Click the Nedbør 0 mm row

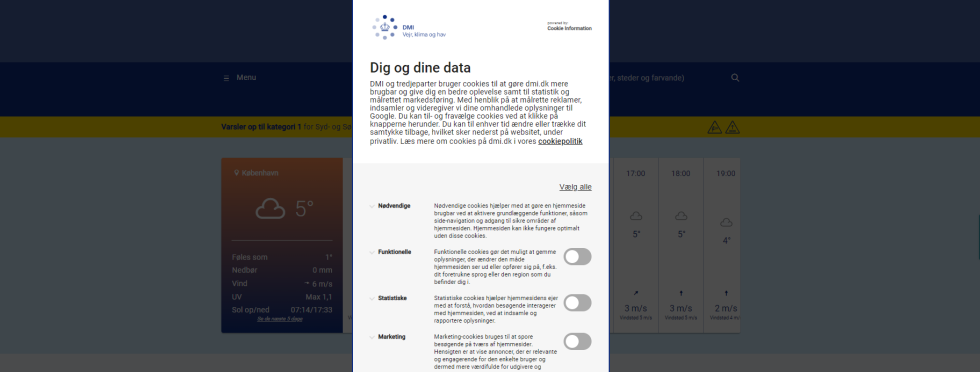pos(282,270)
